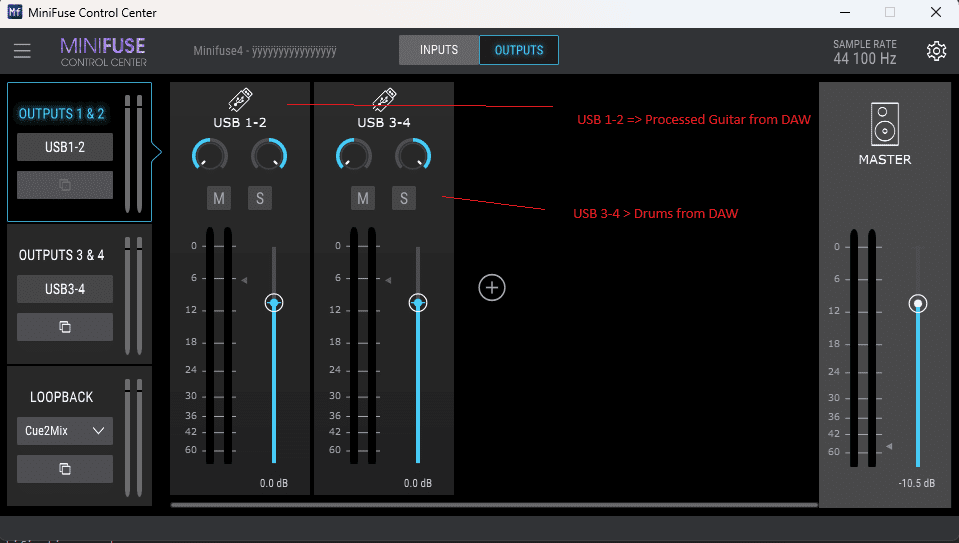Click the right pan knob of USB 1-2

pos(269,155)
